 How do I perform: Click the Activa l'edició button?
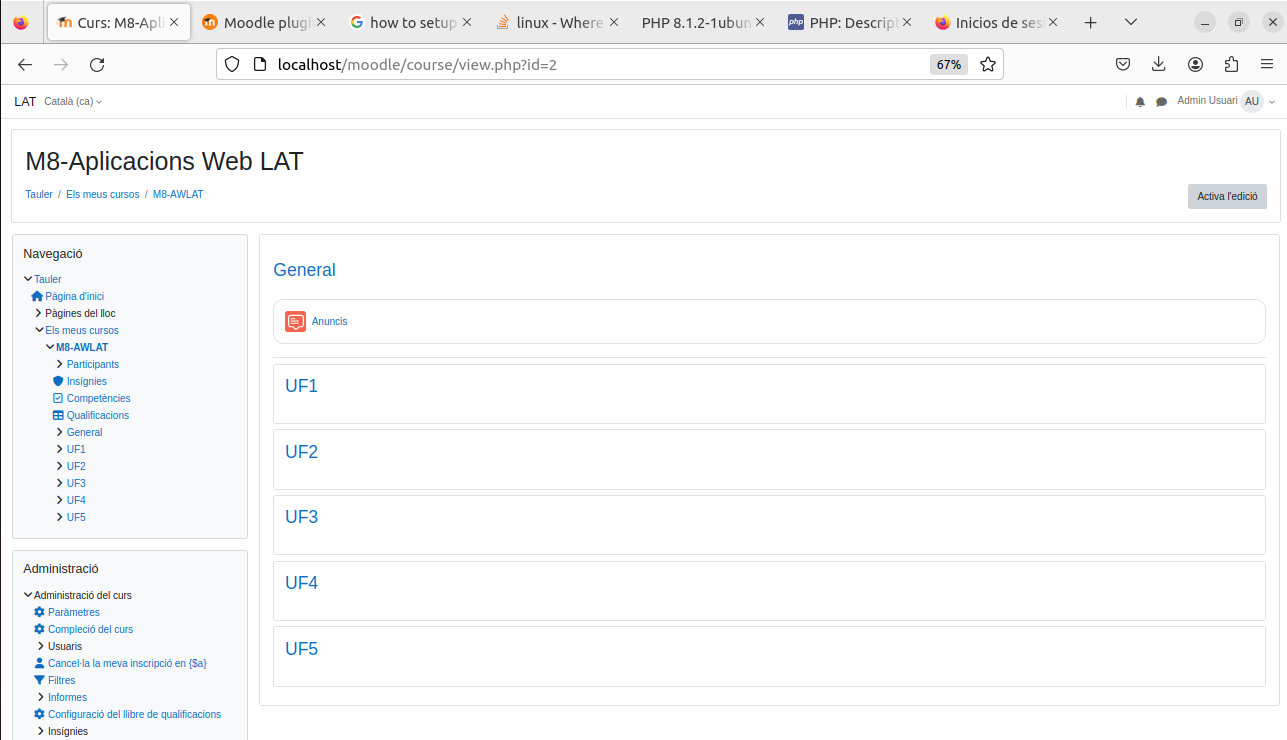pos(1226,197)
